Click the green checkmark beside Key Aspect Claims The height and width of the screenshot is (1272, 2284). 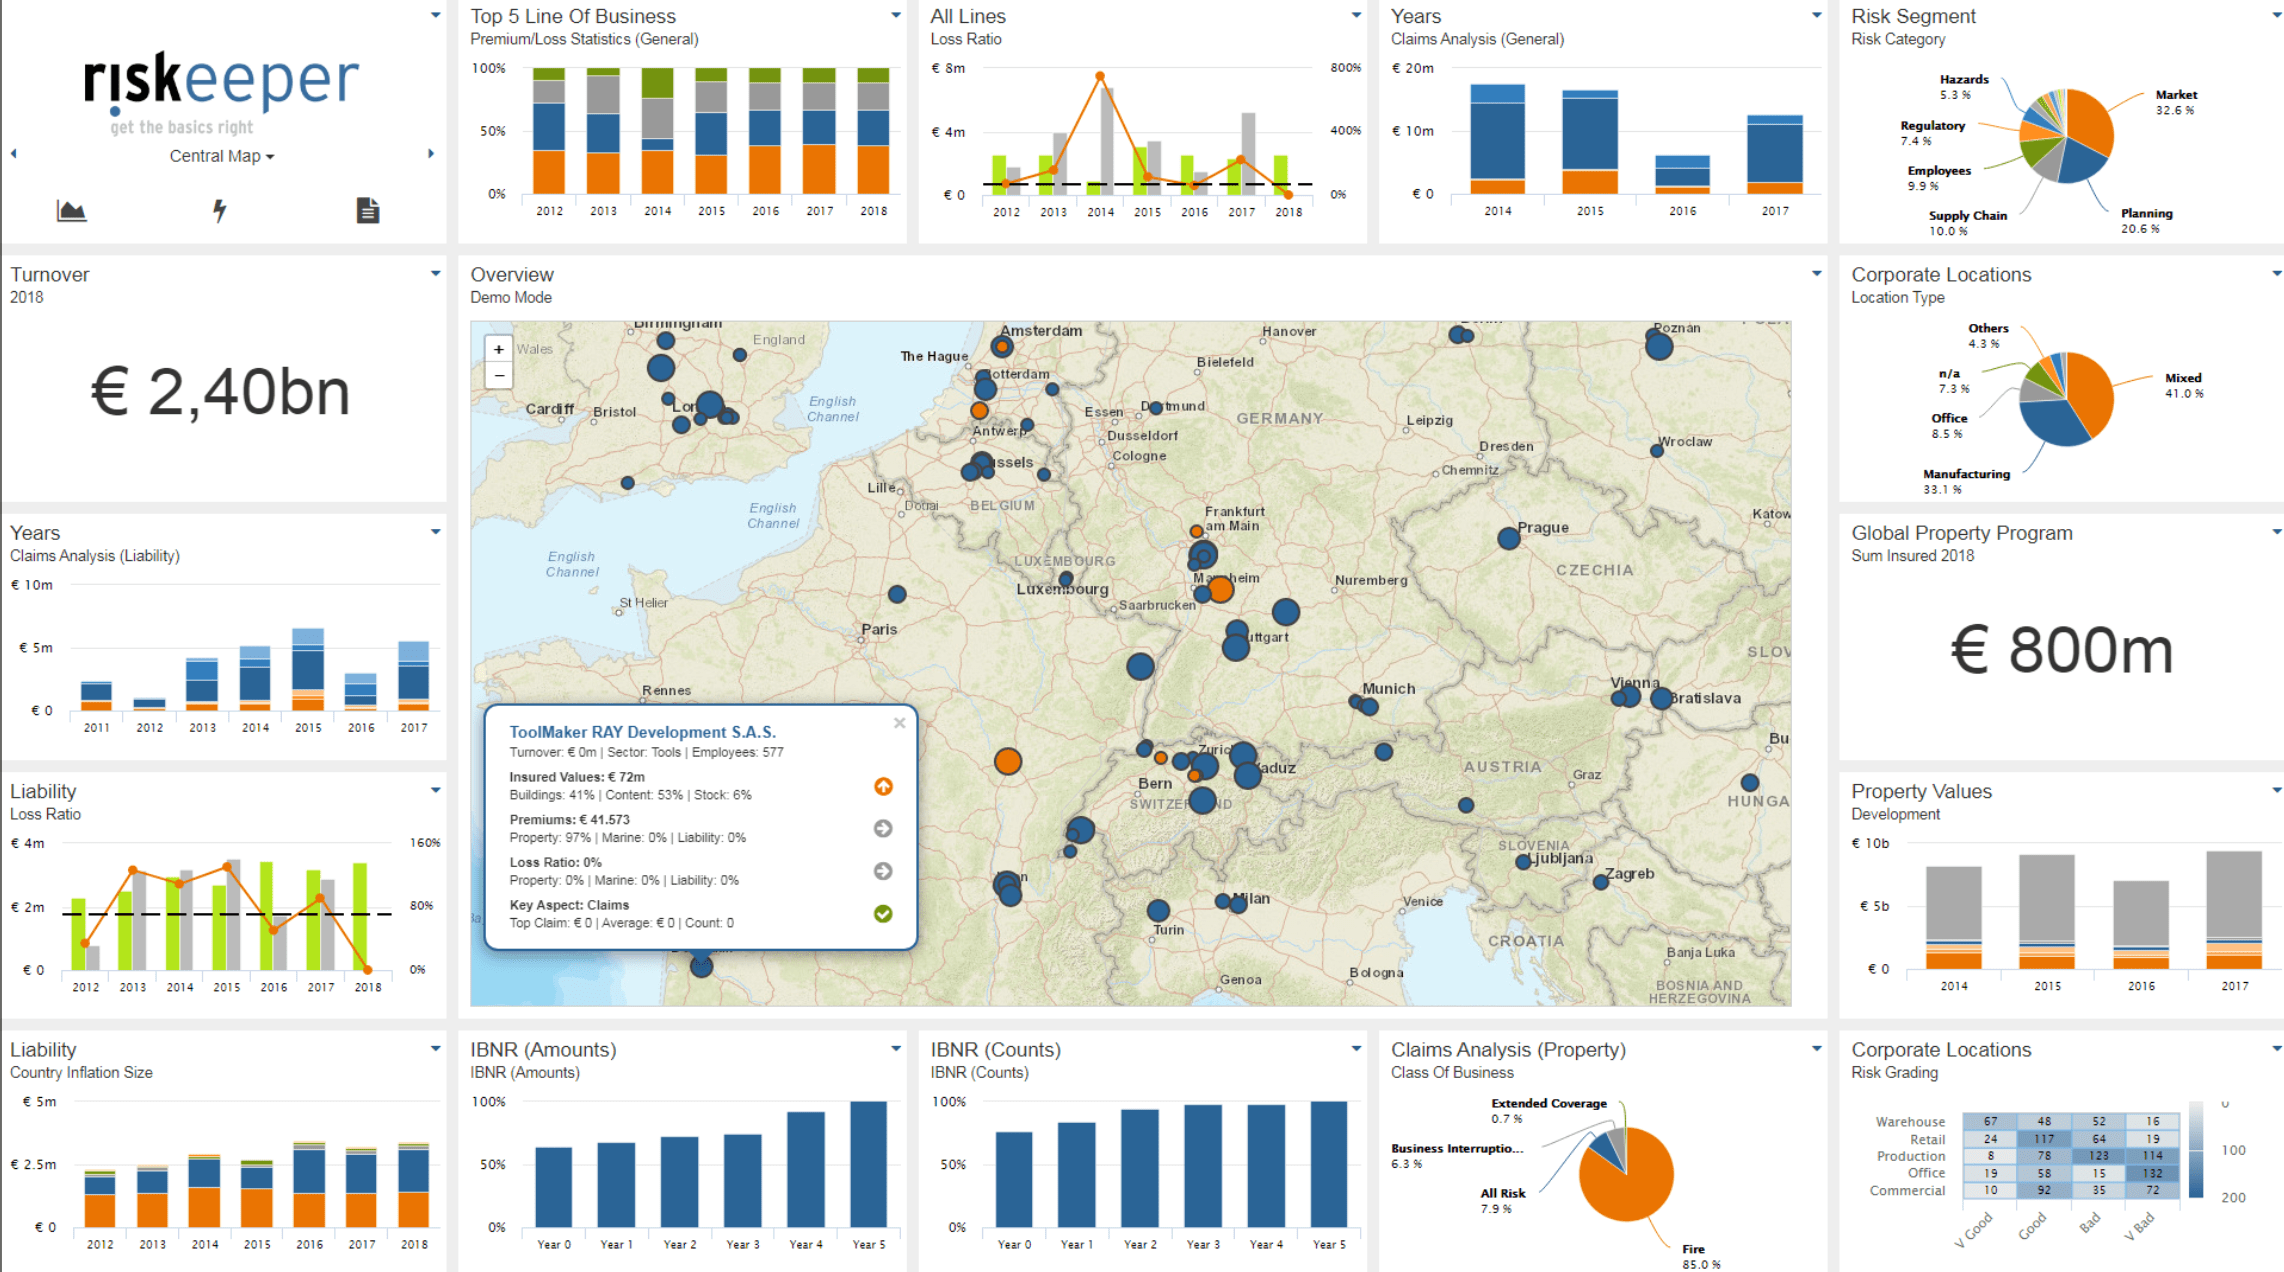tap(883, 914)
